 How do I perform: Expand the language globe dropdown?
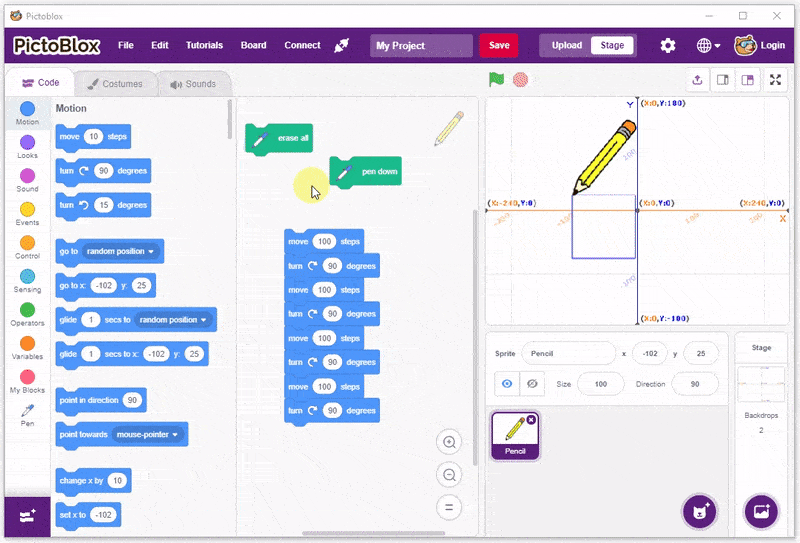point(708,45)
